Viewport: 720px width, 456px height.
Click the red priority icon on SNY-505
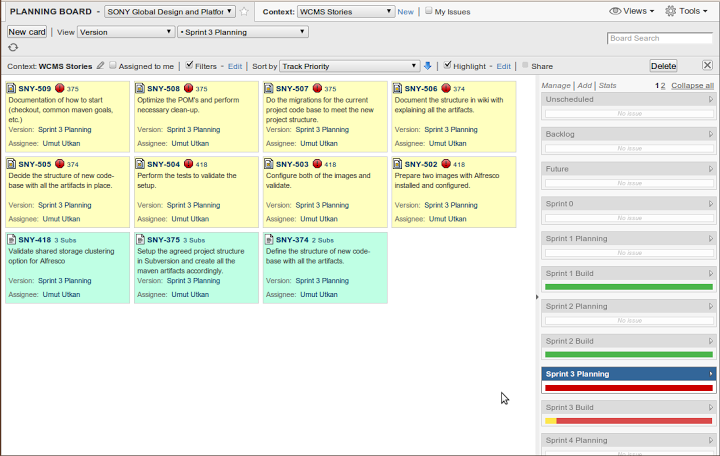[59, 164]
